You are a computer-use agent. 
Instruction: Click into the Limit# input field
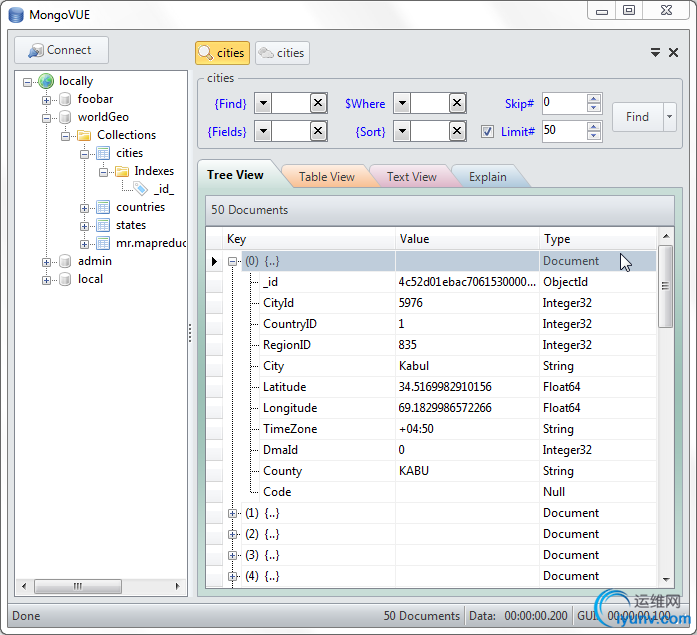coord(564,131)
